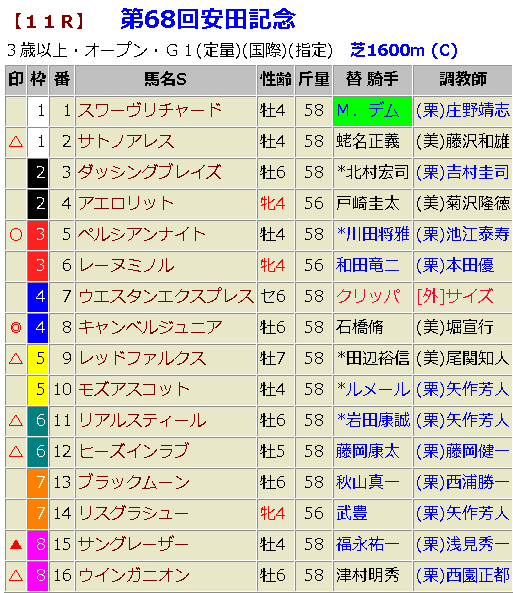Viewport: 513px width, 593px height.
Task: Click the 性齢 column header
Action: click(276, 80)
